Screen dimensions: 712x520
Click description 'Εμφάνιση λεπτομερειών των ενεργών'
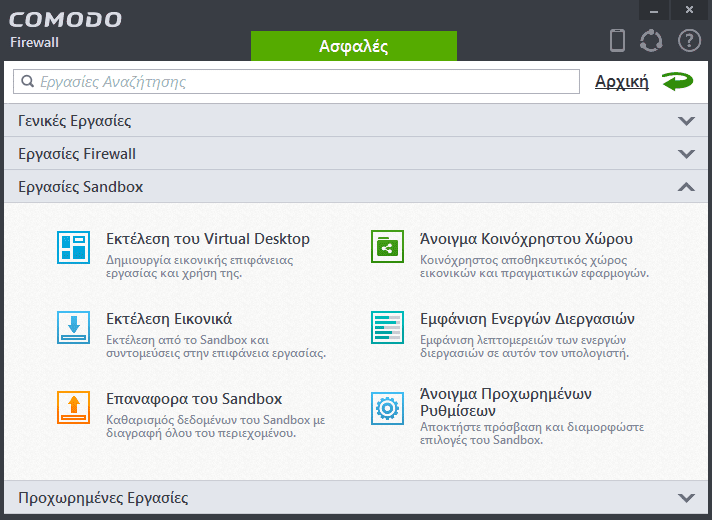pos(524,347)
